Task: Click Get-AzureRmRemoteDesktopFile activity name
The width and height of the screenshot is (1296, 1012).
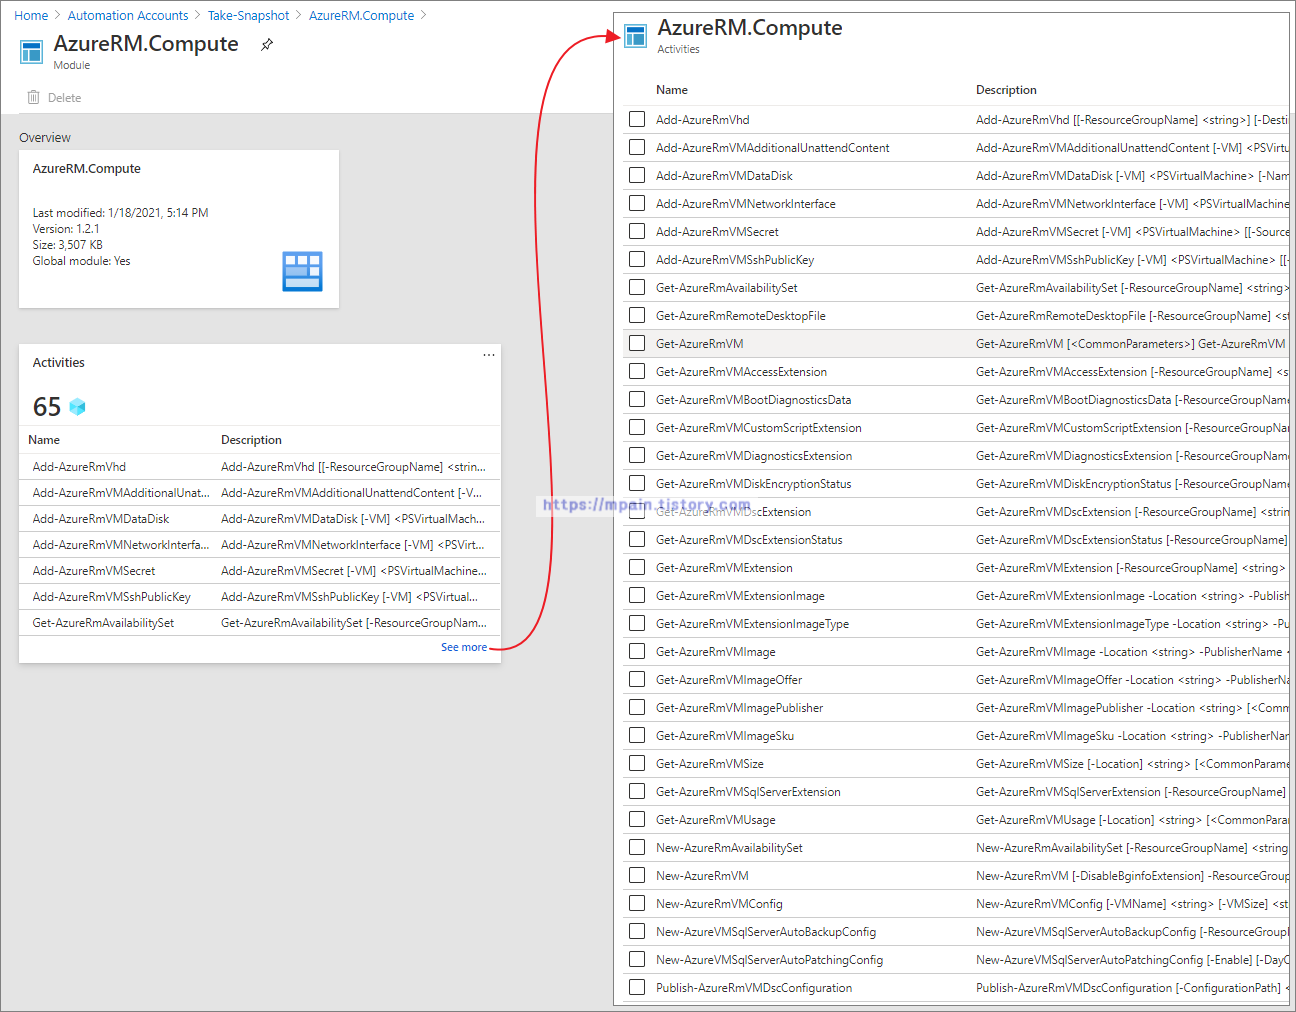Action: (741, 315)
